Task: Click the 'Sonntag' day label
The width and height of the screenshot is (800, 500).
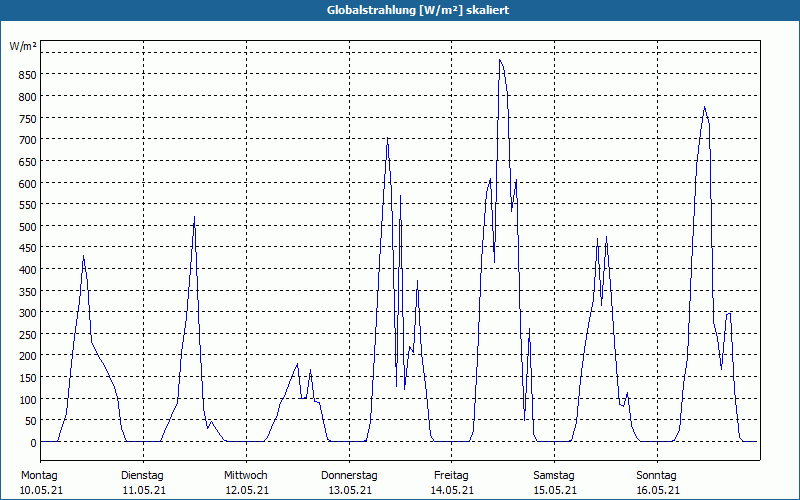Action: (657, 476)
